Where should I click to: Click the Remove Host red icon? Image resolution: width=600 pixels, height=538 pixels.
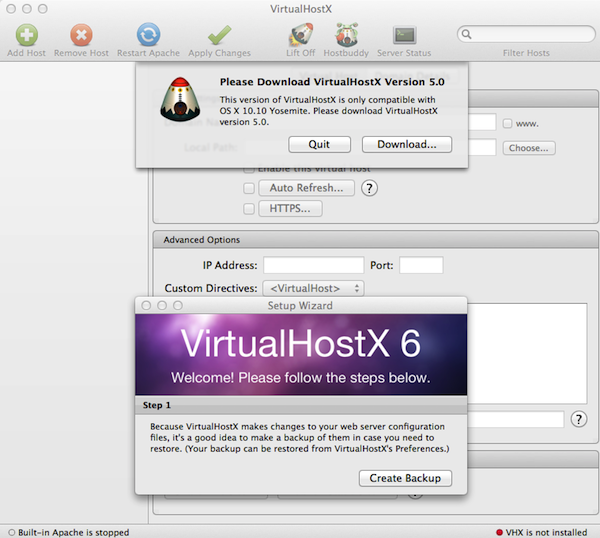click(81, 35)
